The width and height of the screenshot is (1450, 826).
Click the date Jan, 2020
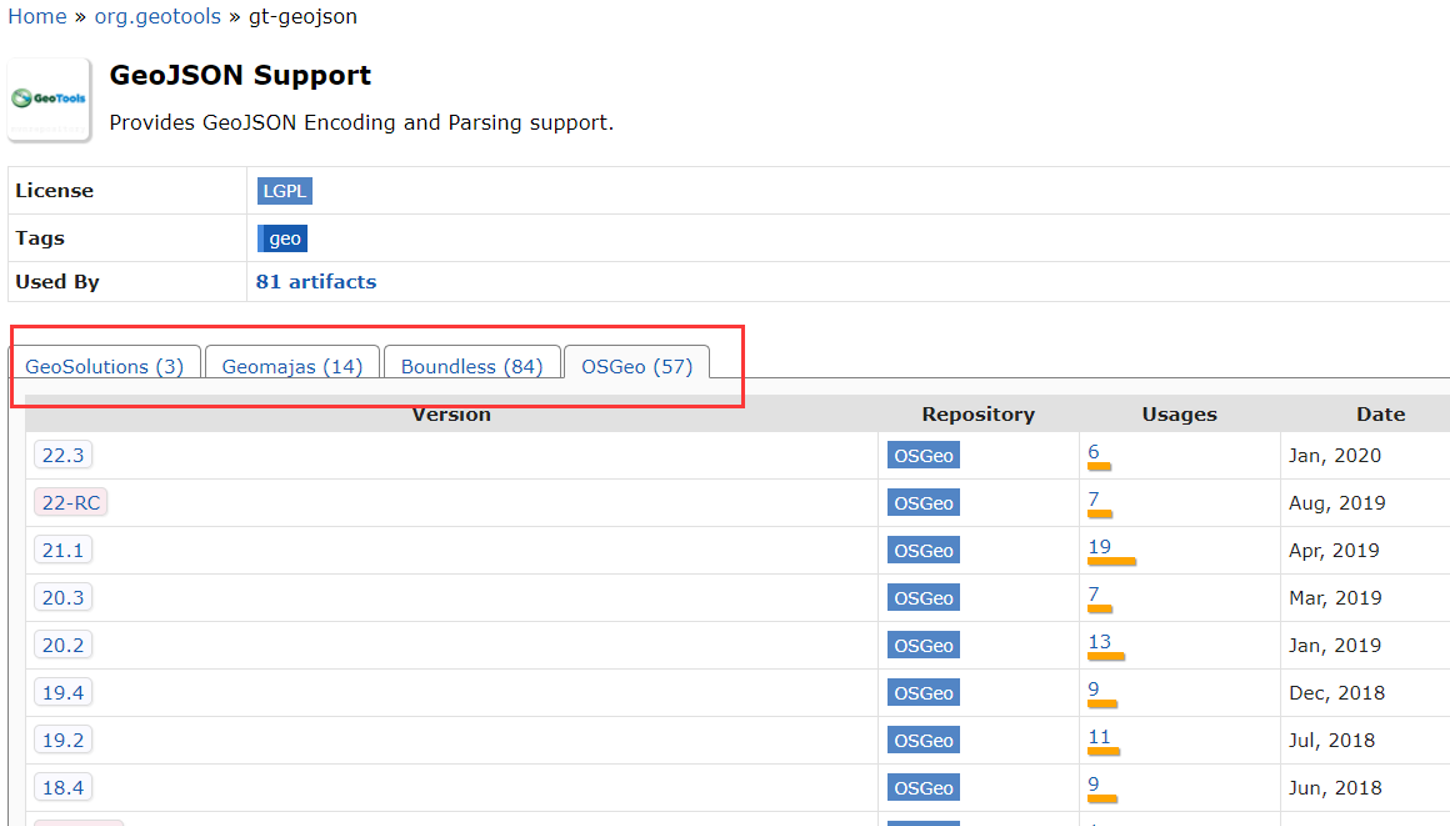1335,455
